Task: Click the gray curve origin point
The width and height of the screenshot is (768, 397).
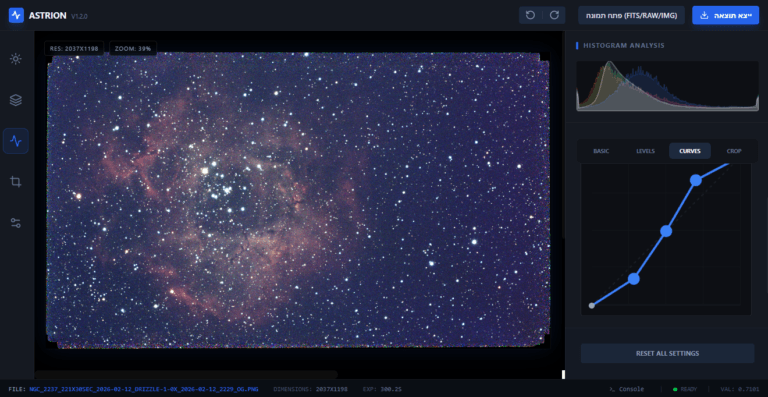Action: 592,305
